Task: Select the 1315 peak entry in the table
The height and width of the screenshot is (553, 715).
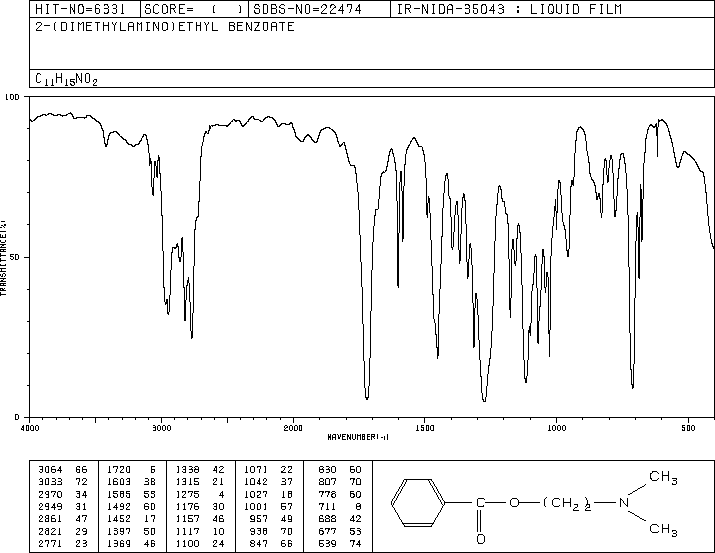Action: [200, 482]
